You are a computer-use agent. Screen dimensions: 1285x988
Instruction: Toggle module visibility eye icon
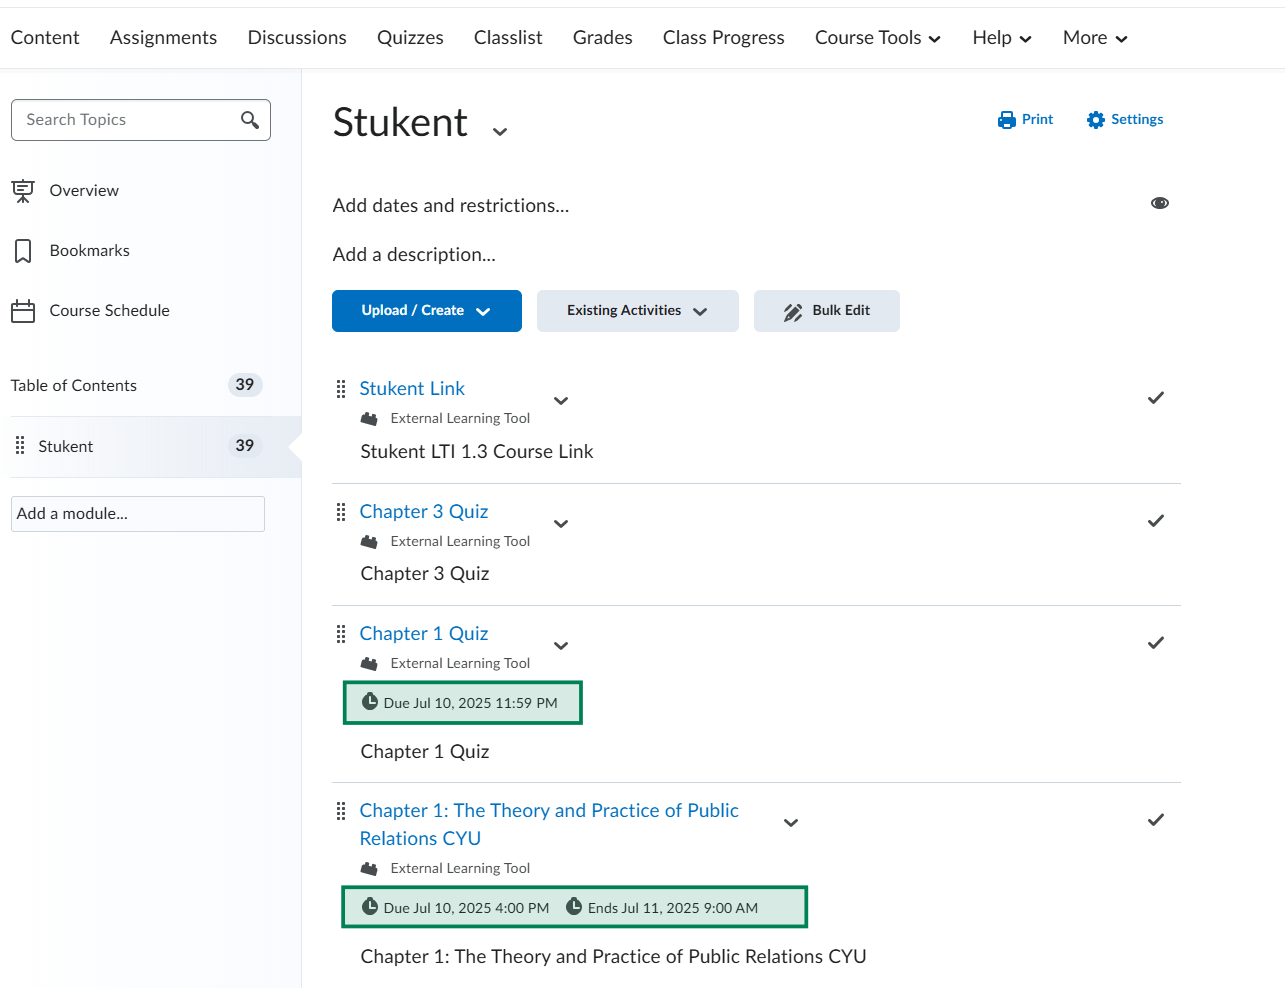1160,203
